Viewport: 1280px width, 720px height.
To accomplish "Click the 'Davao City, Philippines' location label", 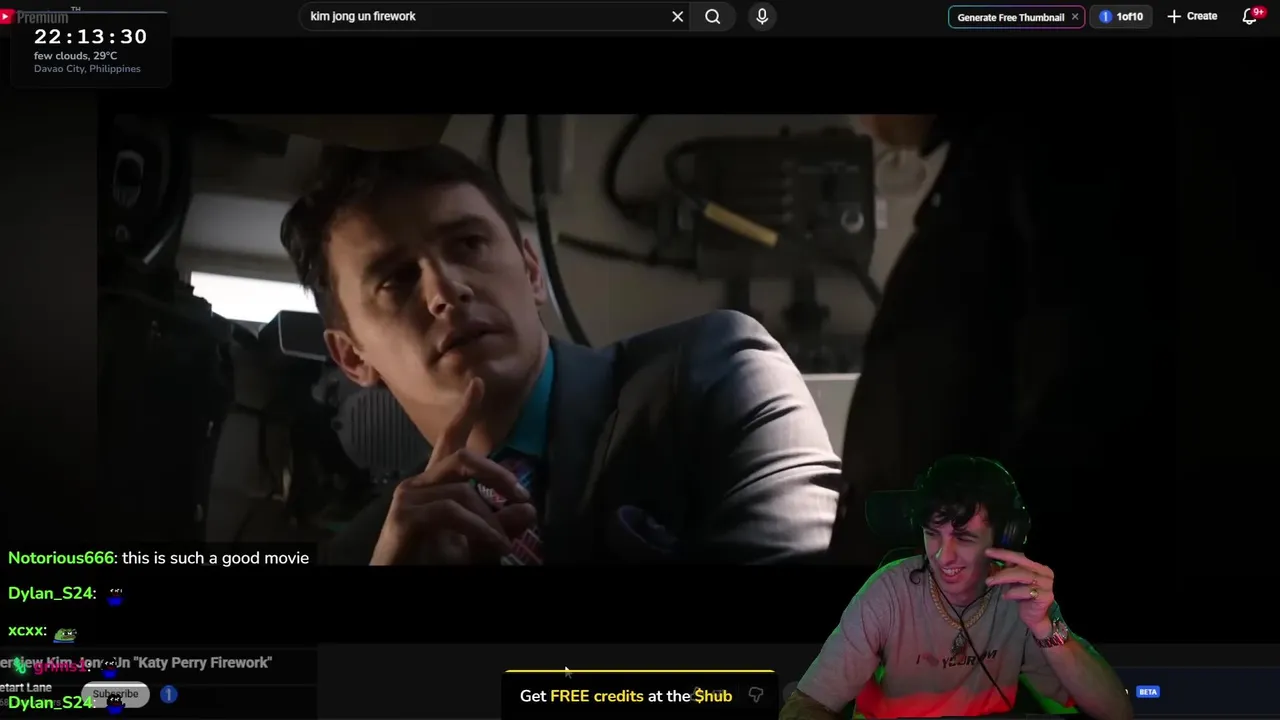I will [x=87, y=69].
